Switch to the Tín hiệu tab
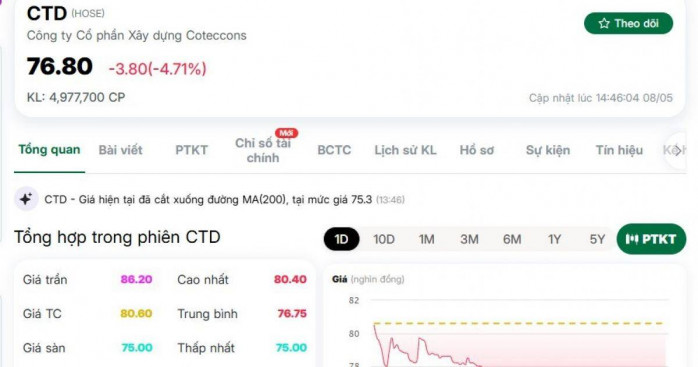The width and height of the screenshot is (698, 367). 619,150
